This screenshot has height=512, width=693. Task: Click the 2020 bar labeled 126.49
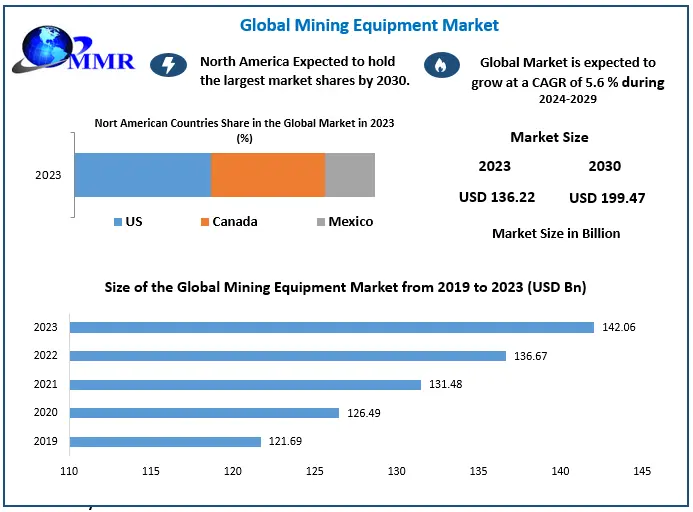204,413
